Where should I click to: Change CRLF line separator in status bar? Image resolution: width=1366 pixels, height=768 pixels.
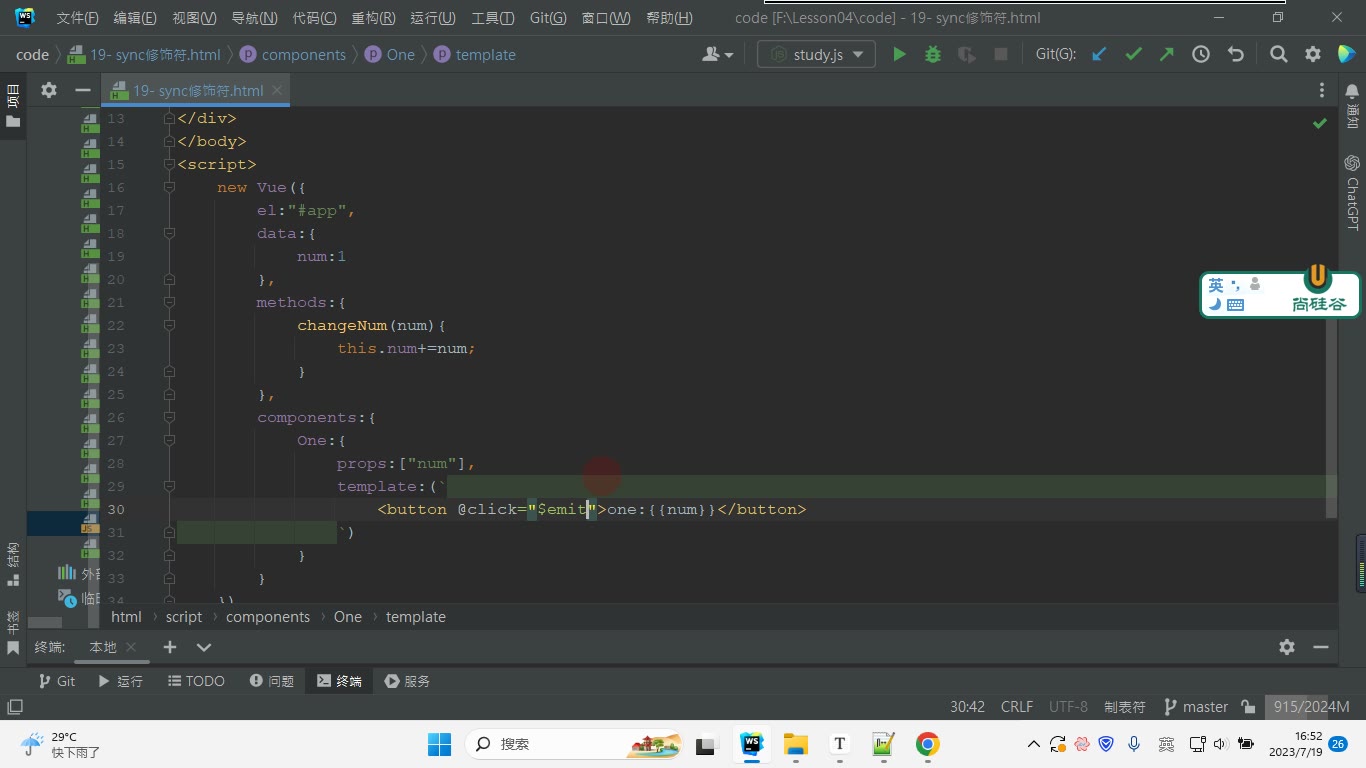coord(1017,707)
